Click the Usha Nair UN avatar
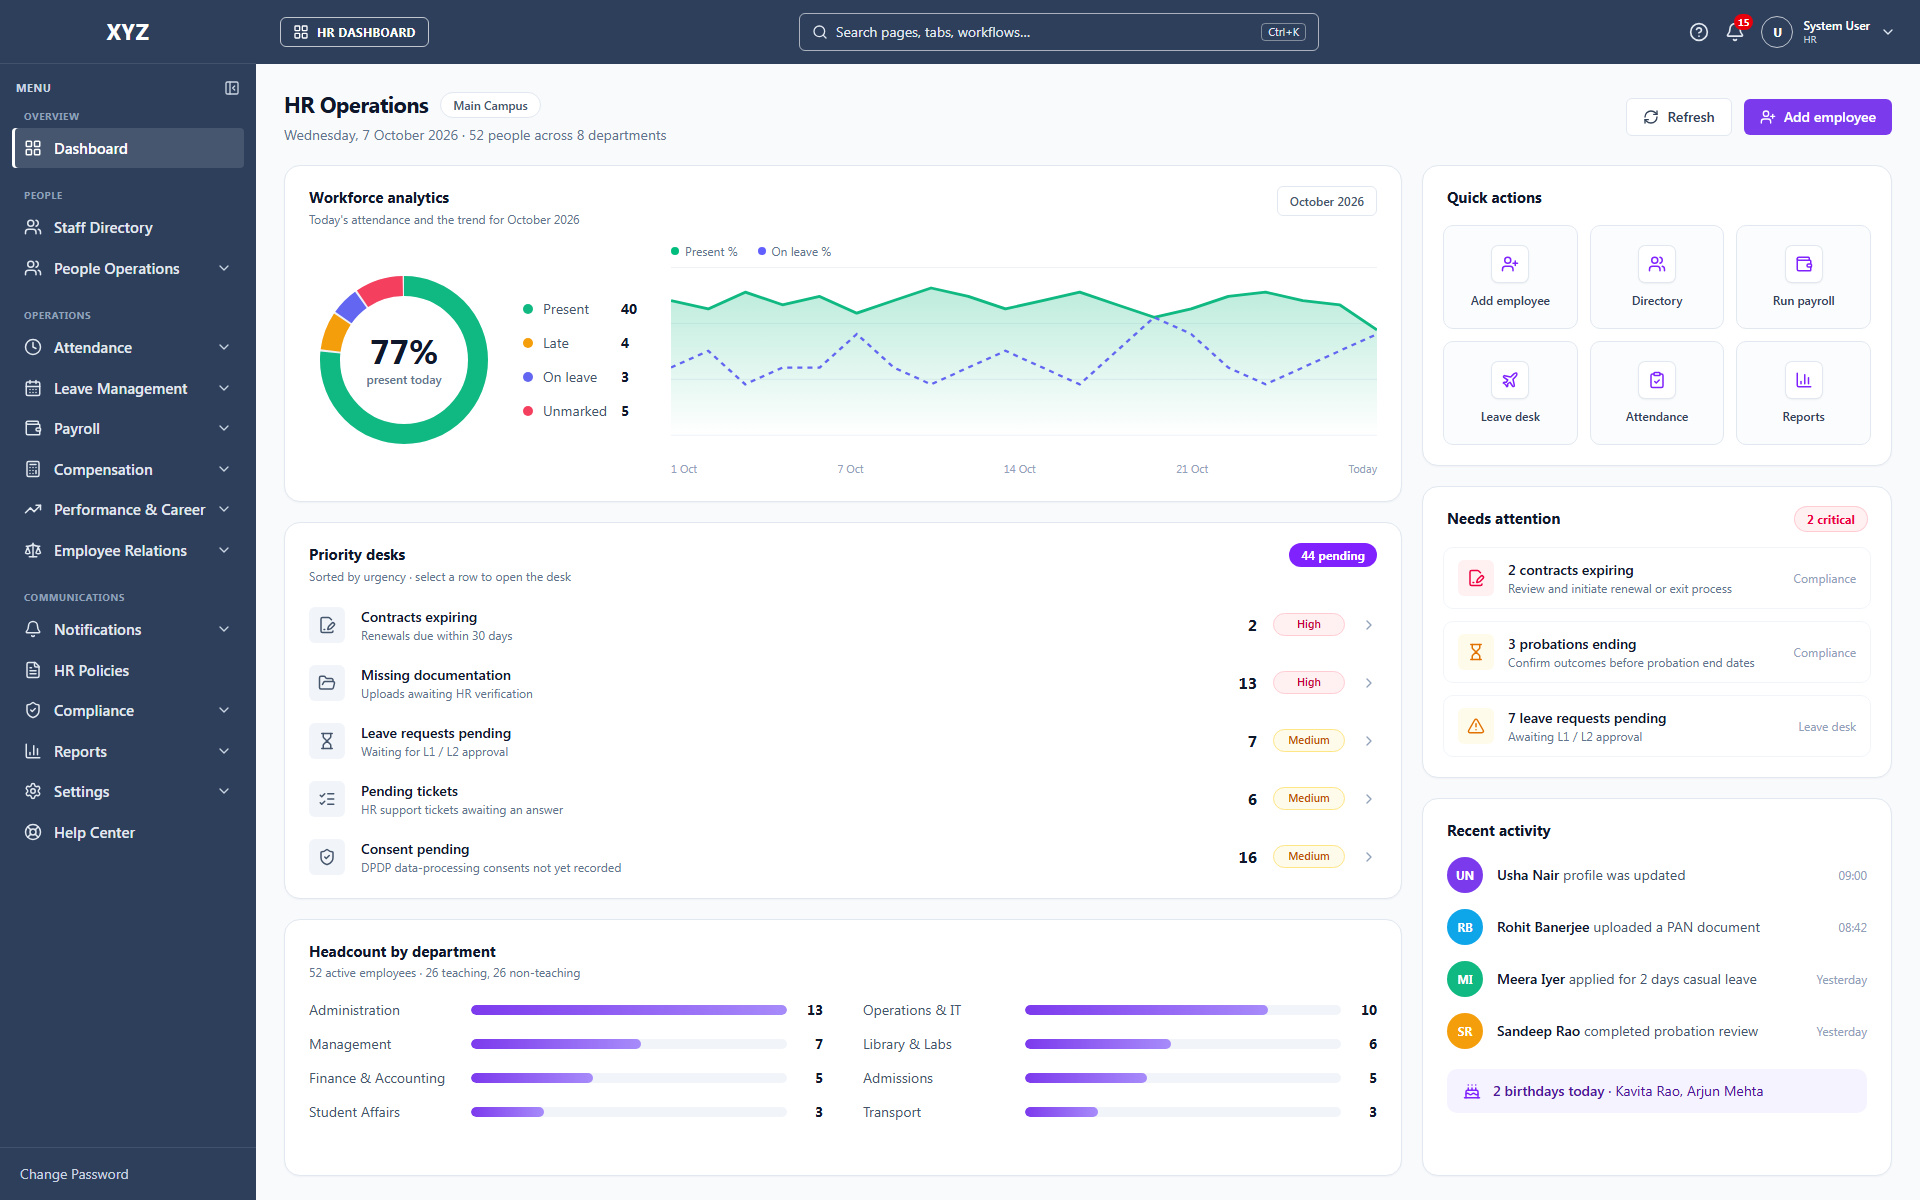1920x1200 pixels. click(1465, 875)
